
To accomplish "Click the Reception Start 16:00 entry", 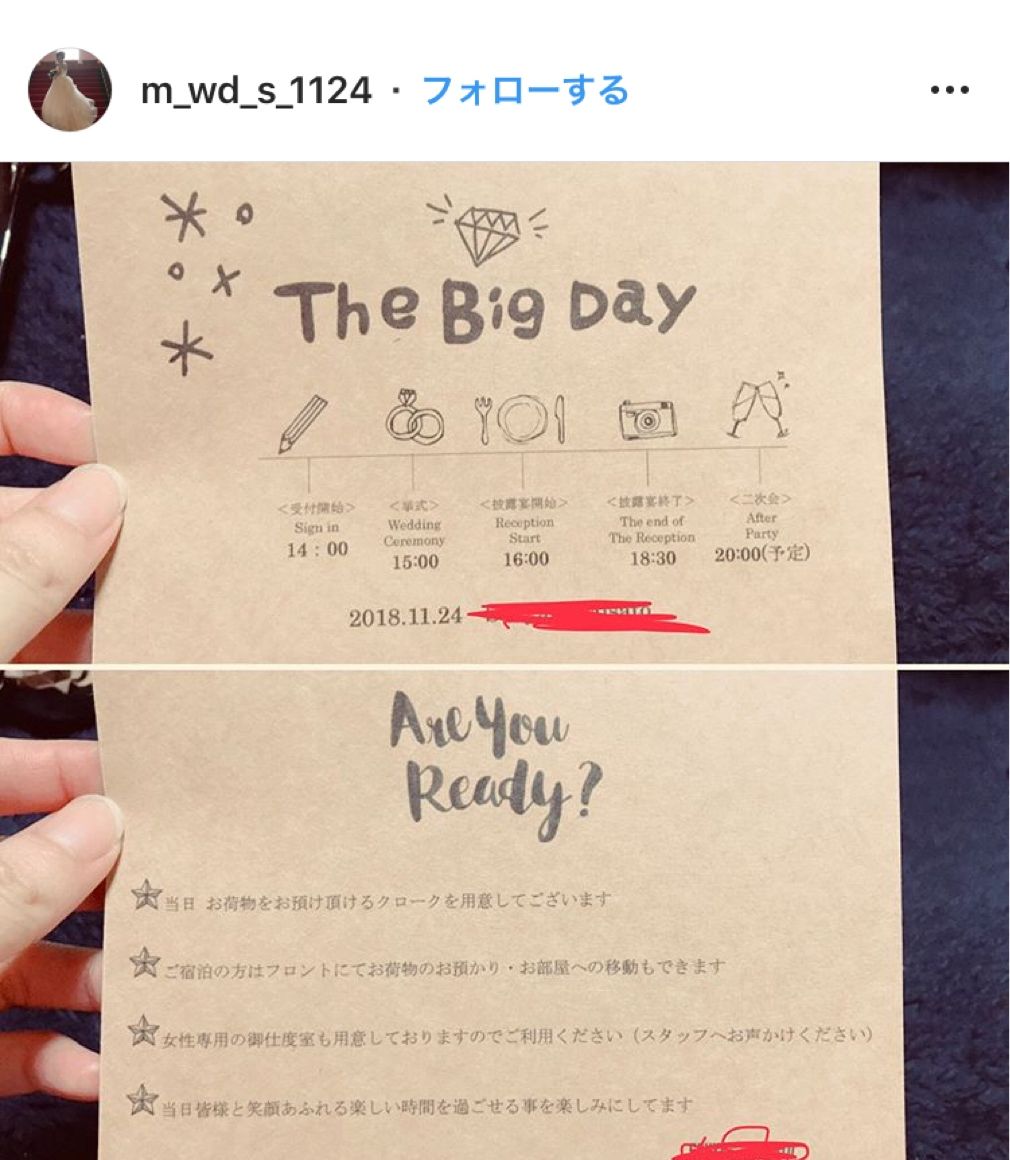I will (525, 533).
